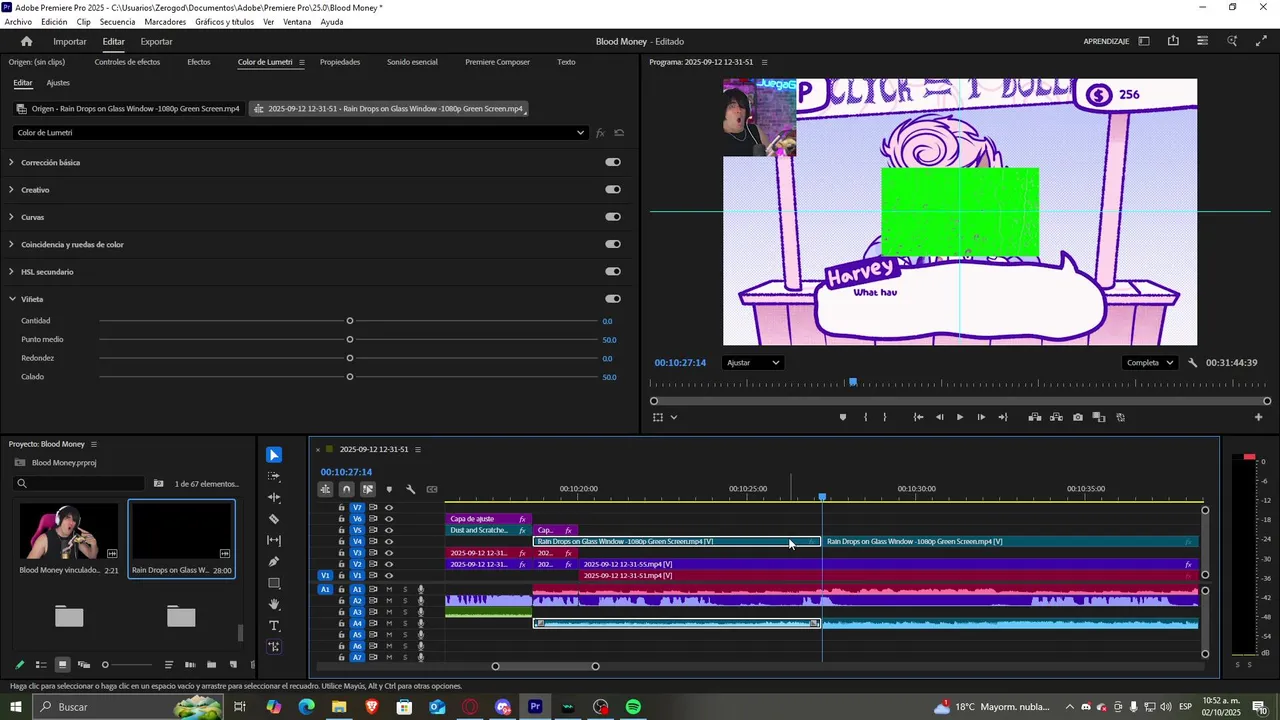Click Play button in Program monitor
The height and width of the screenshot is (720, 1280).
960,417
